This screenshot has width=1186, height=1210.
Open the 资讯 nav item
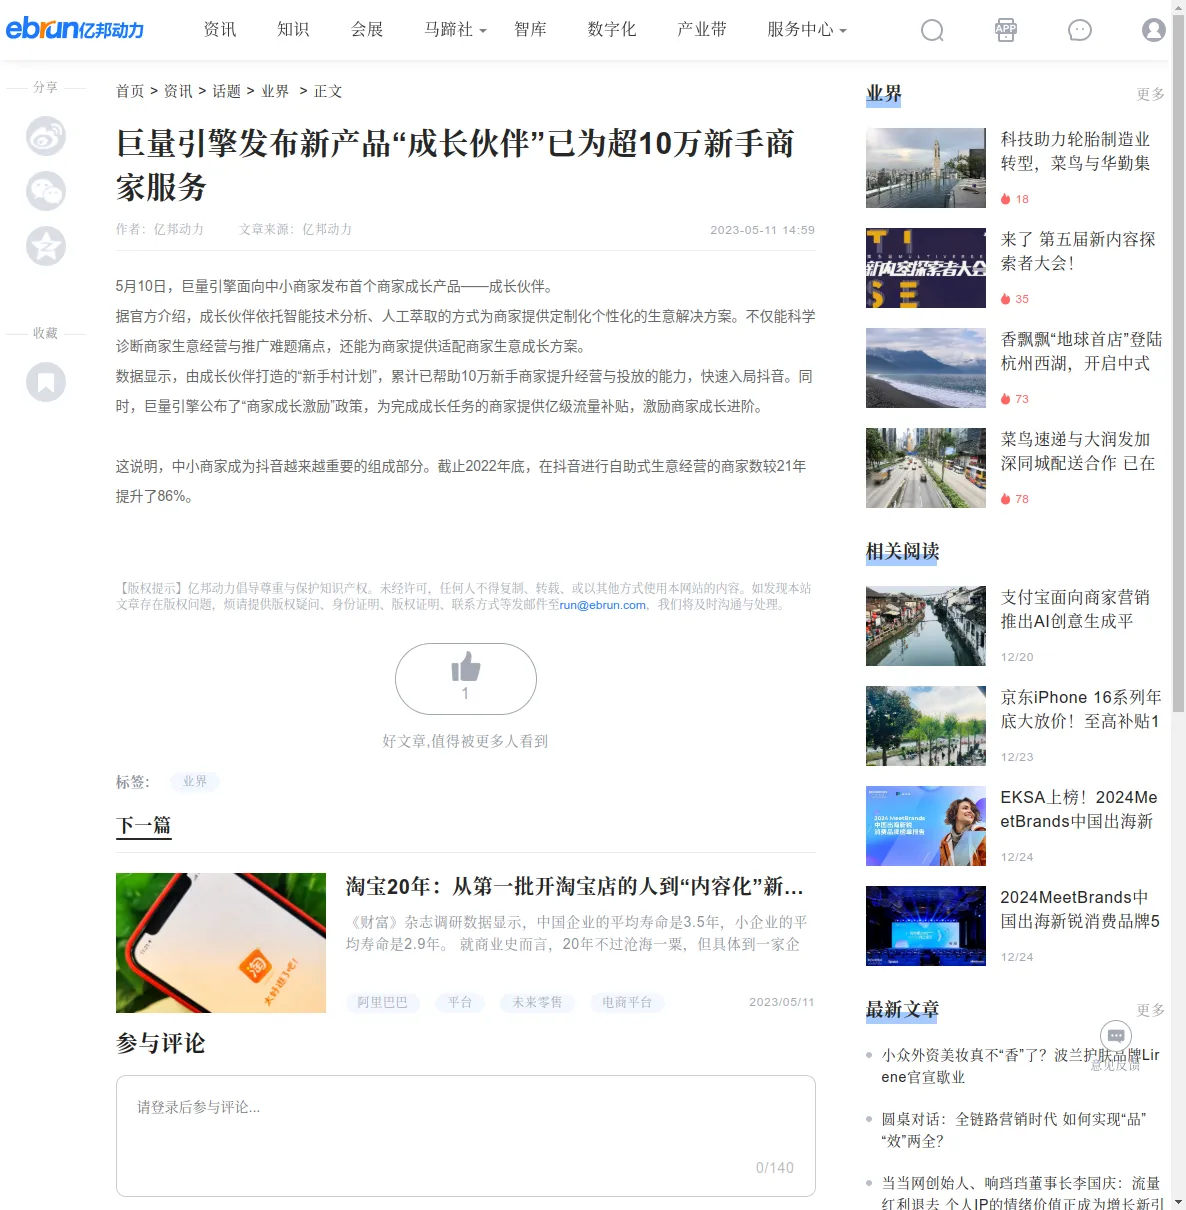[220, 30]
